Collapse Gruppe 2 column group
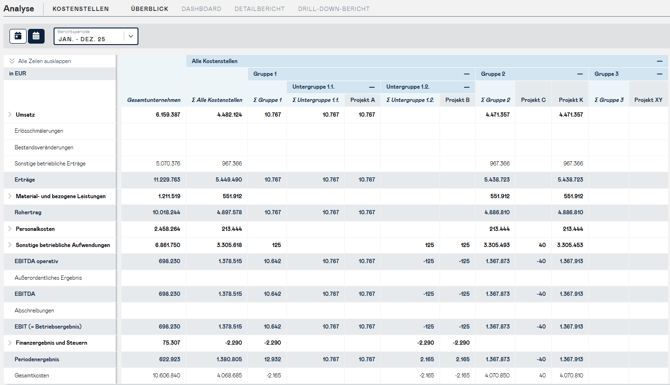Image resolution: width=670 pixels, height=385 pixels. click(580, 74)
